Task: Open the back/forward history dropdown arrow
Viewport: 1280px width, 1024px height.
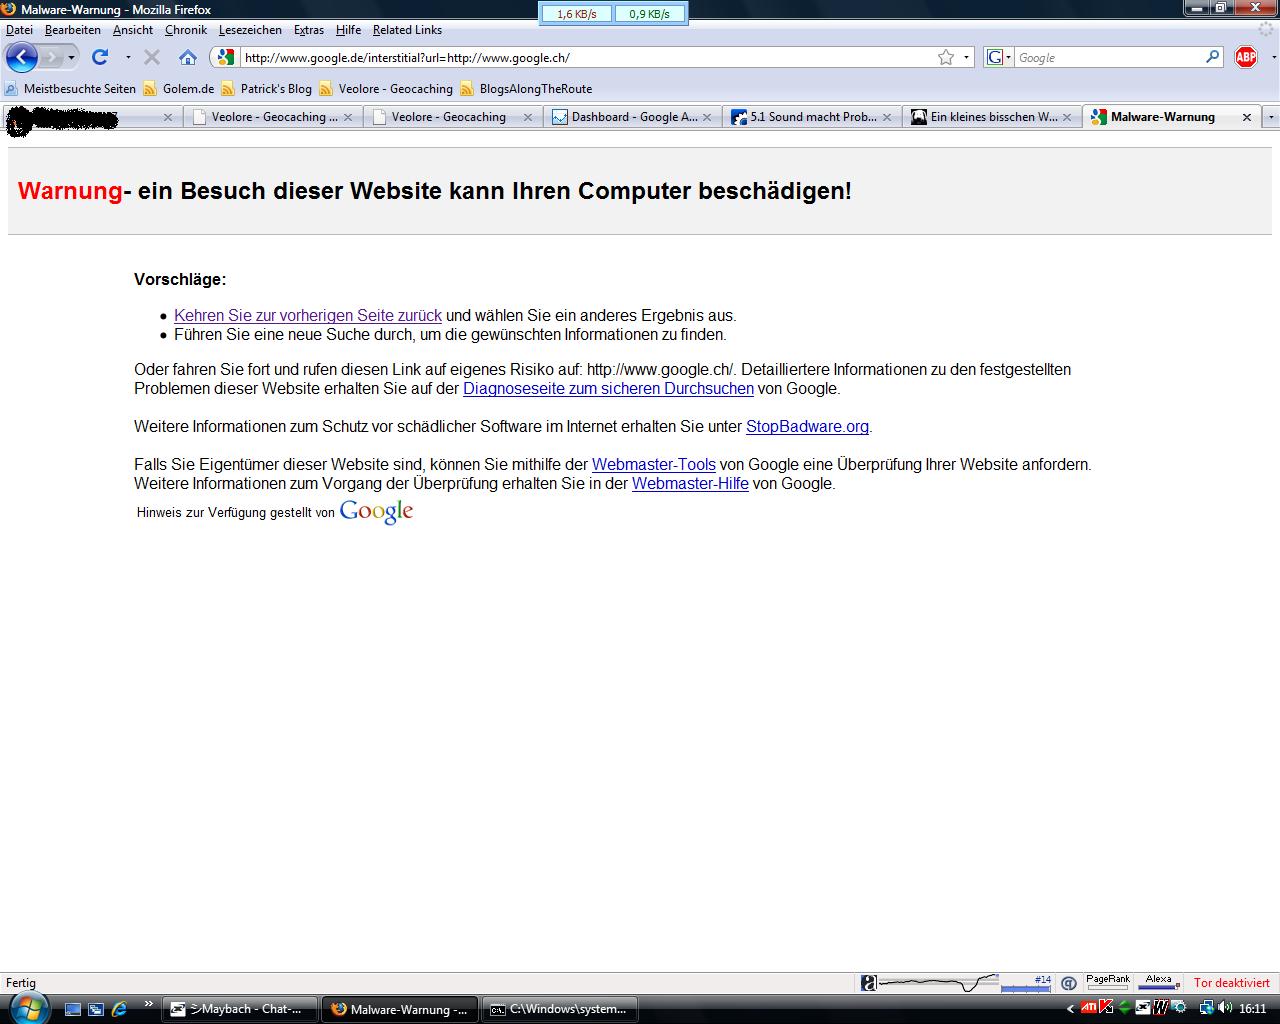Action: (71, 58)
